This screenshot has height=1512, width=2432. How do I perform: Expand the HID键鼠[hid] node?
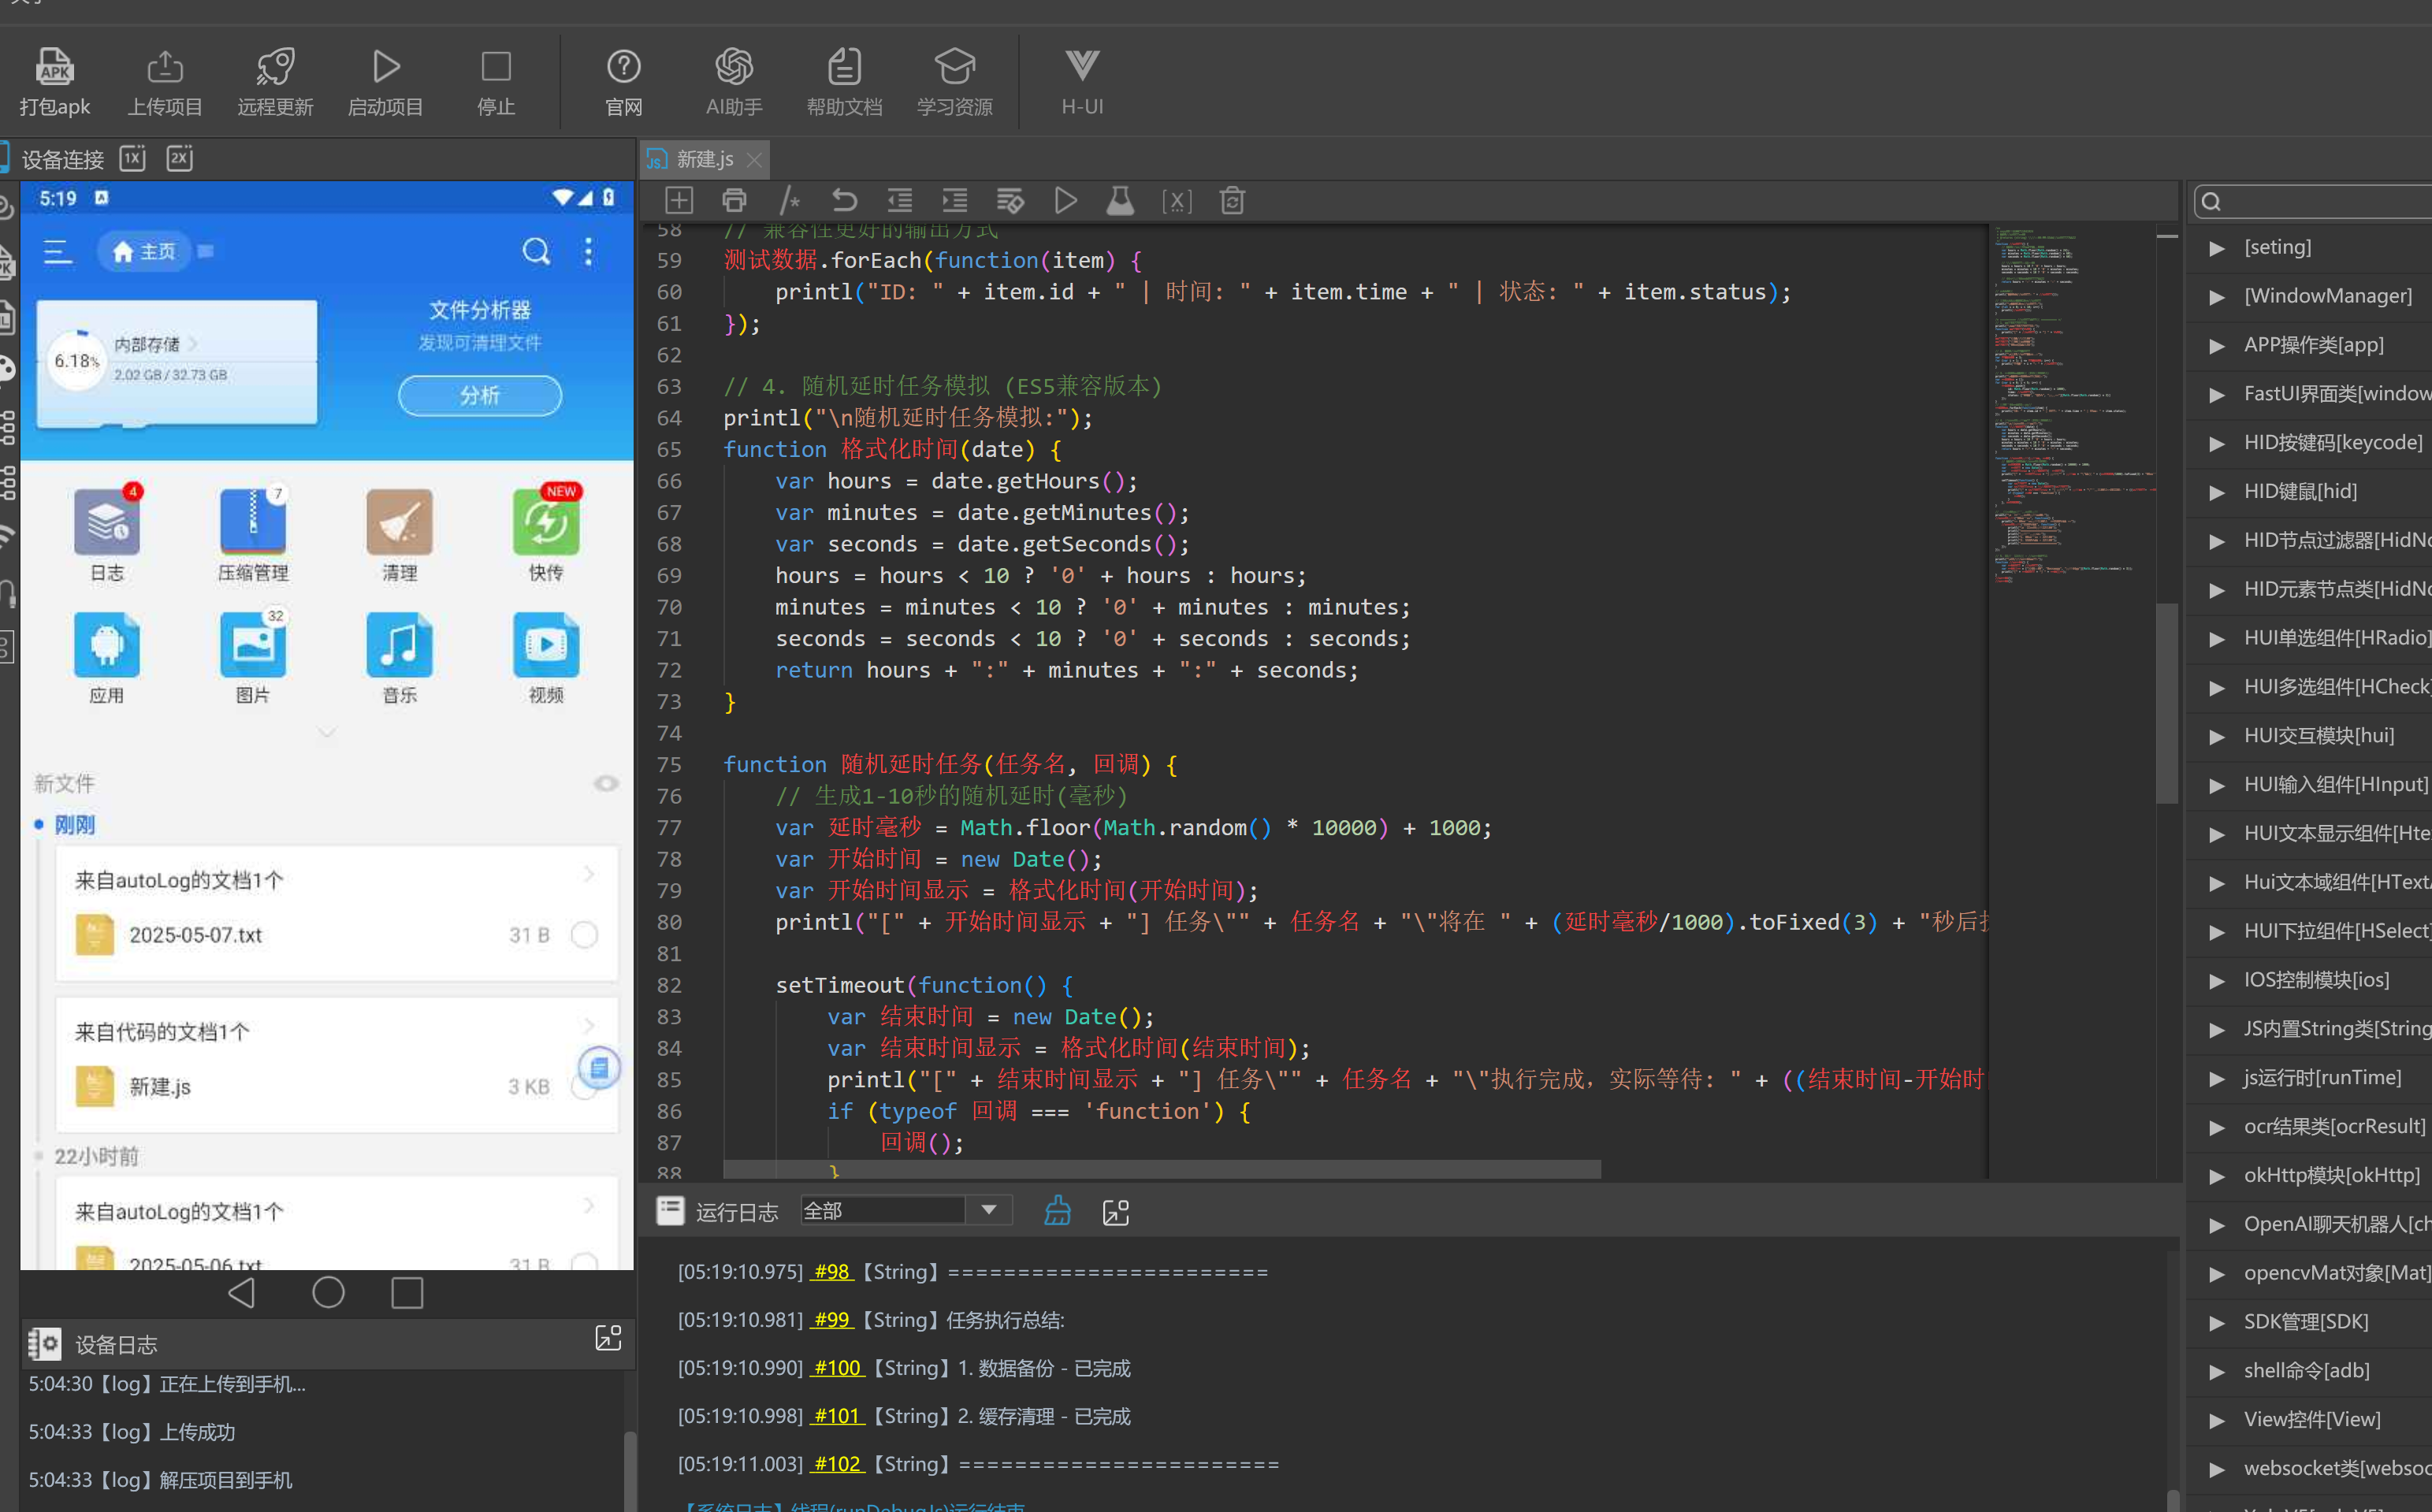[2217, 492]
